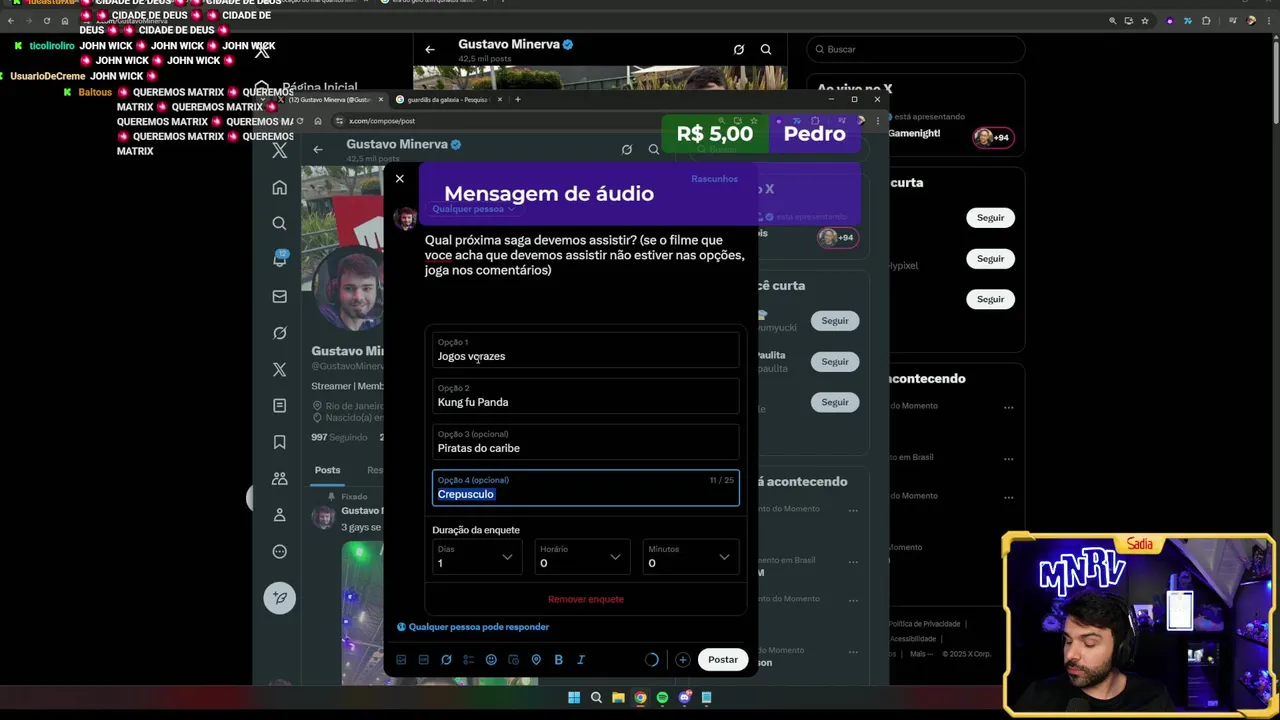This screenshot has height=720, width=1280.
Task: Add a GIF in composer toolbar
Action: tap(424, 660)
